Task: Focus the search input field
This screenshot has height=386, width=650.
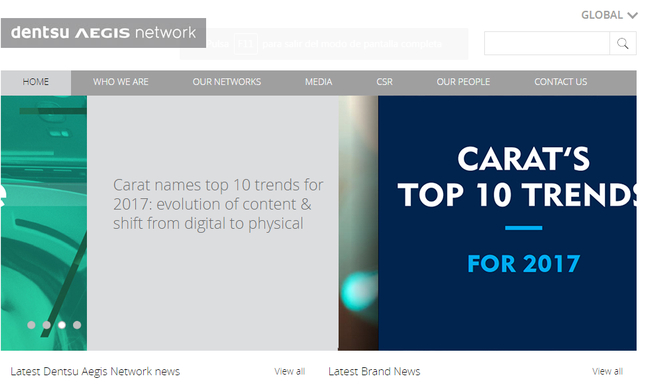Action: point(547,43)
